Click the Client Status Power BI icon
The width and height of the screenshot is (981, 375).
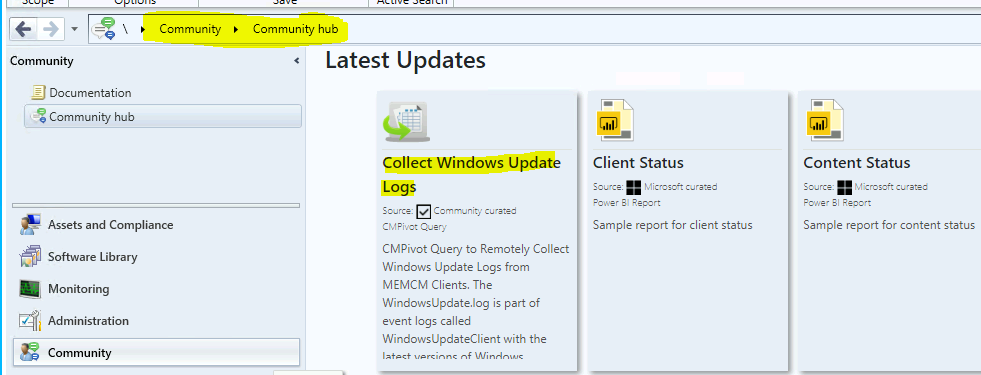[616, 120]
